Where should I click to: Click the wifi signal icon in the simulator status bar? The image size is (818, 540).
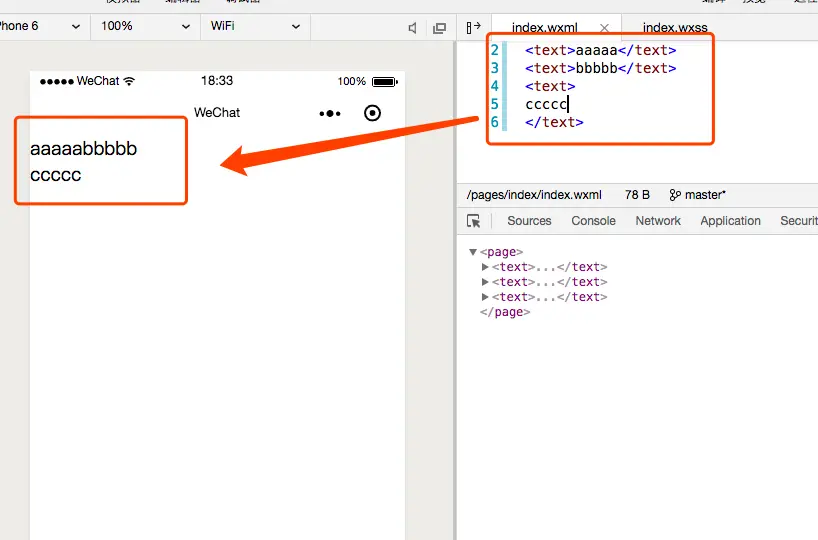coord(129,81)
